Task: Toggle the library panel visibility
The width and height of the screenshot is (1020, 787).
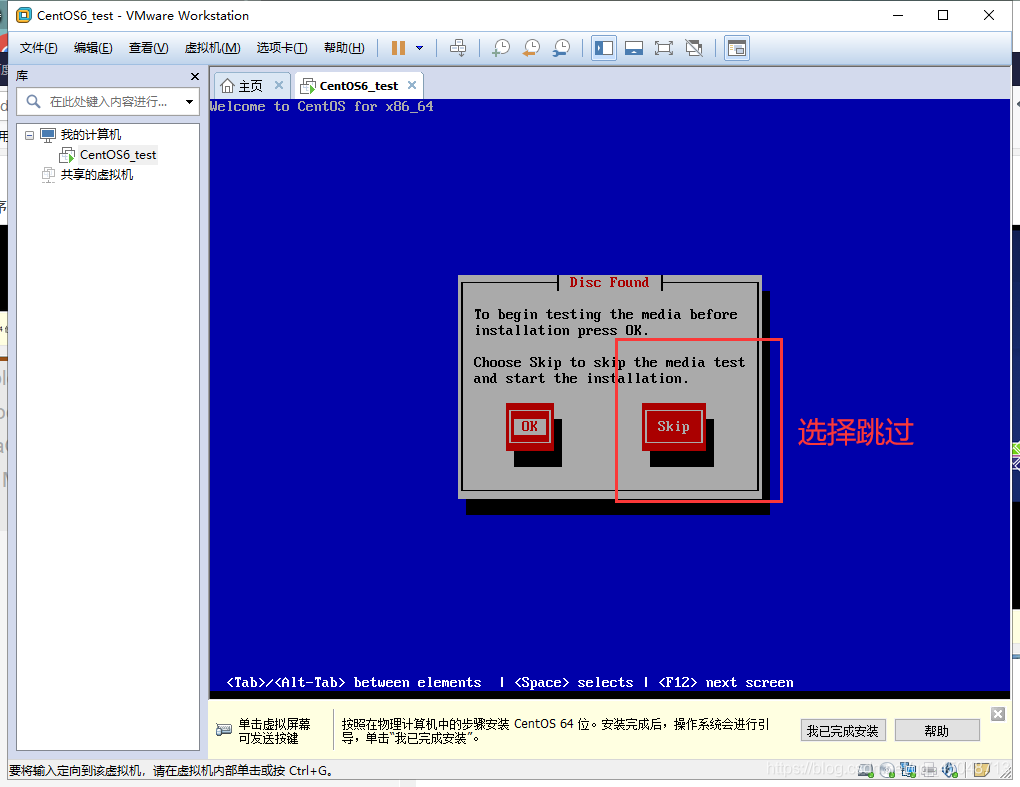Action: (604, 47)
